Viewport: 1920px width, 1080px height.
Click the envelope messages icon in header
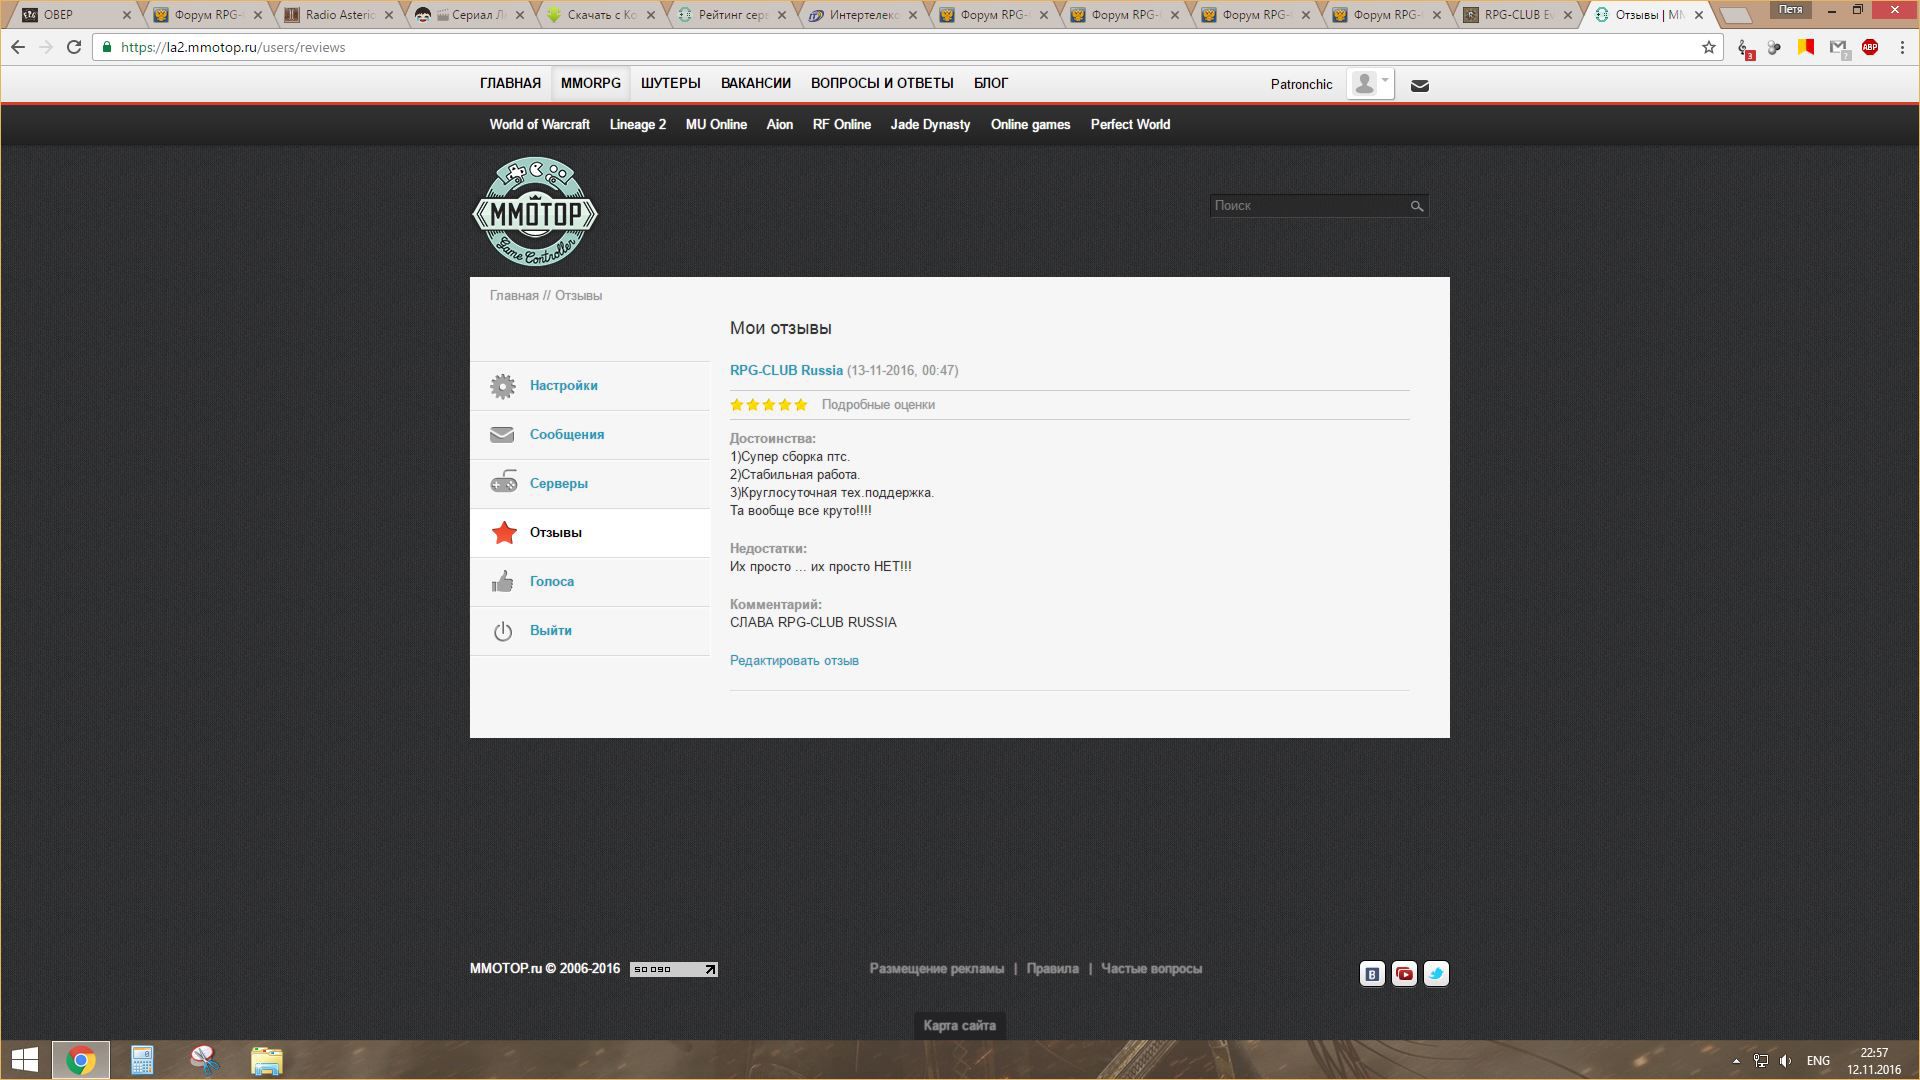click(1419, 86)
